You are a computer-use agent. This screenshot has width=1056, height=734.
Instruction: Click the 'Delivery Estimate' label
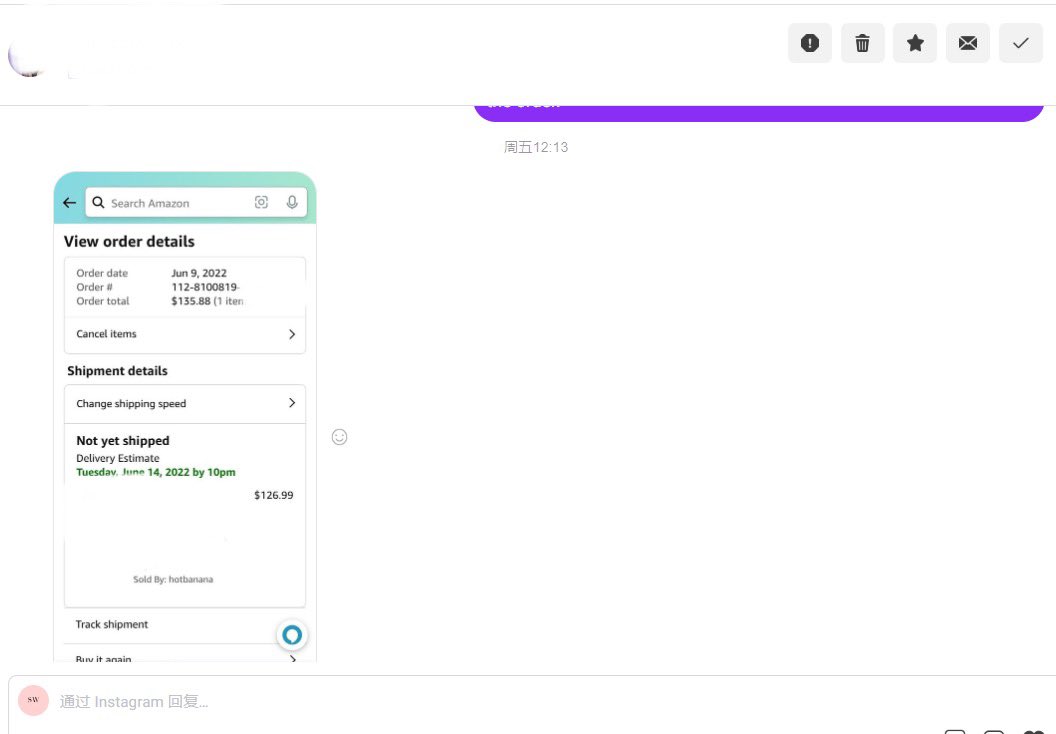tap(118, 458)
